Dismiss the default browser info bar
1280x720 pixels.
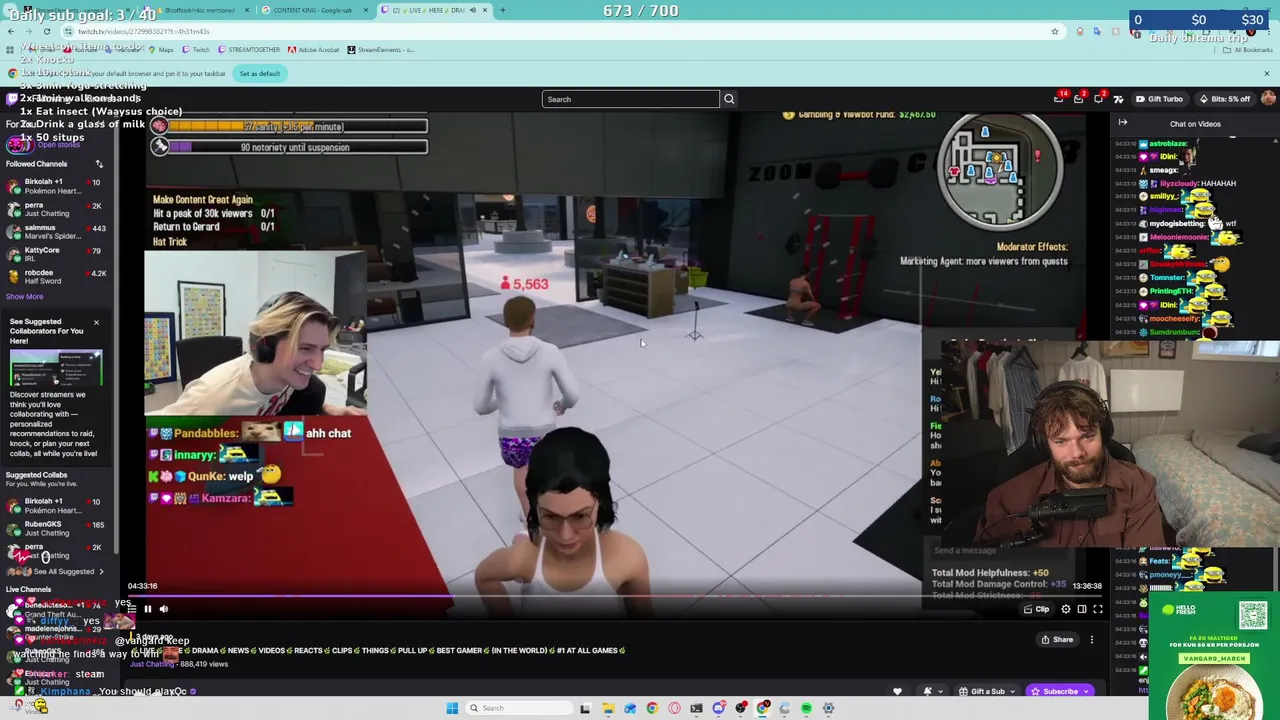click(x=1266, y=73)
